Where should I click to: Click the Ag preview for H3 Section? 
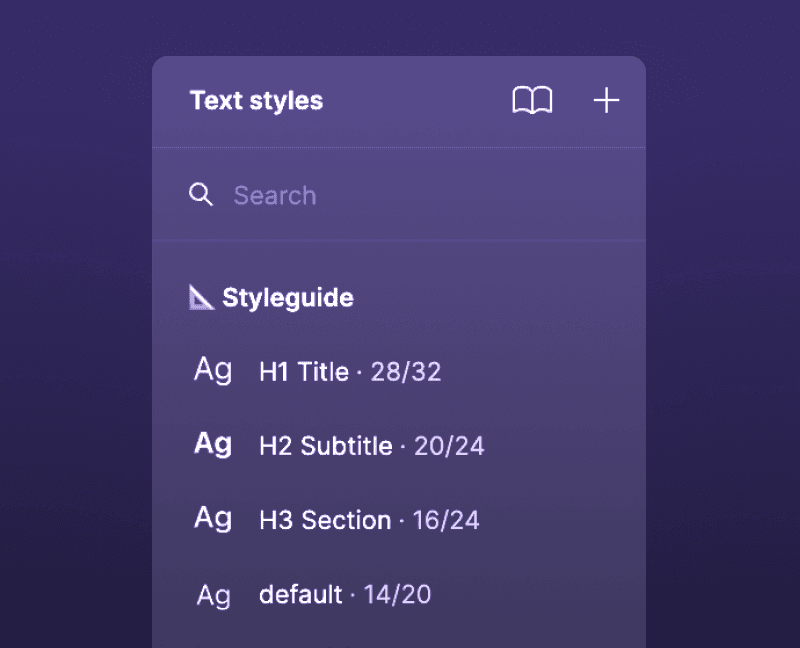point(213,518)
